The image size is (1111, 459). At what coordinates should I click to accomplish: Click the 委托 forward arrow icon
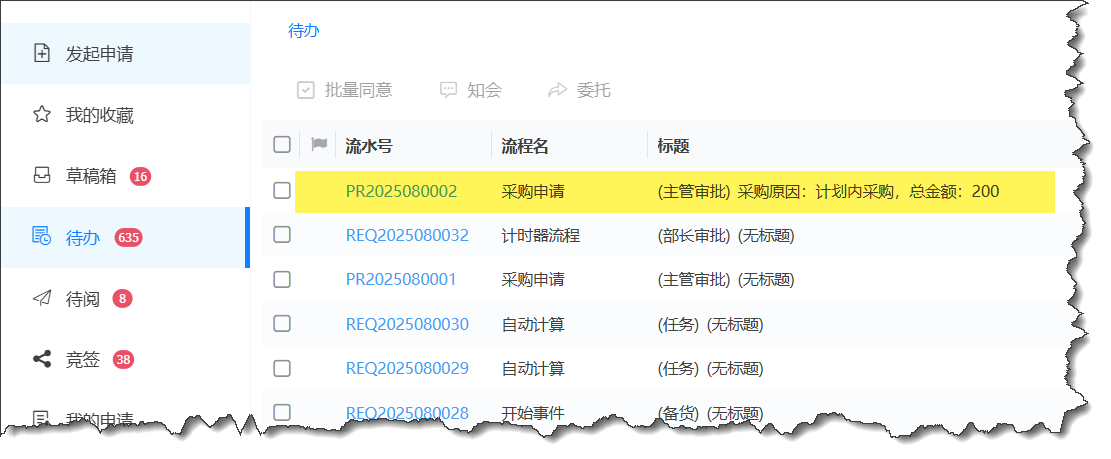tap(557, 90)
